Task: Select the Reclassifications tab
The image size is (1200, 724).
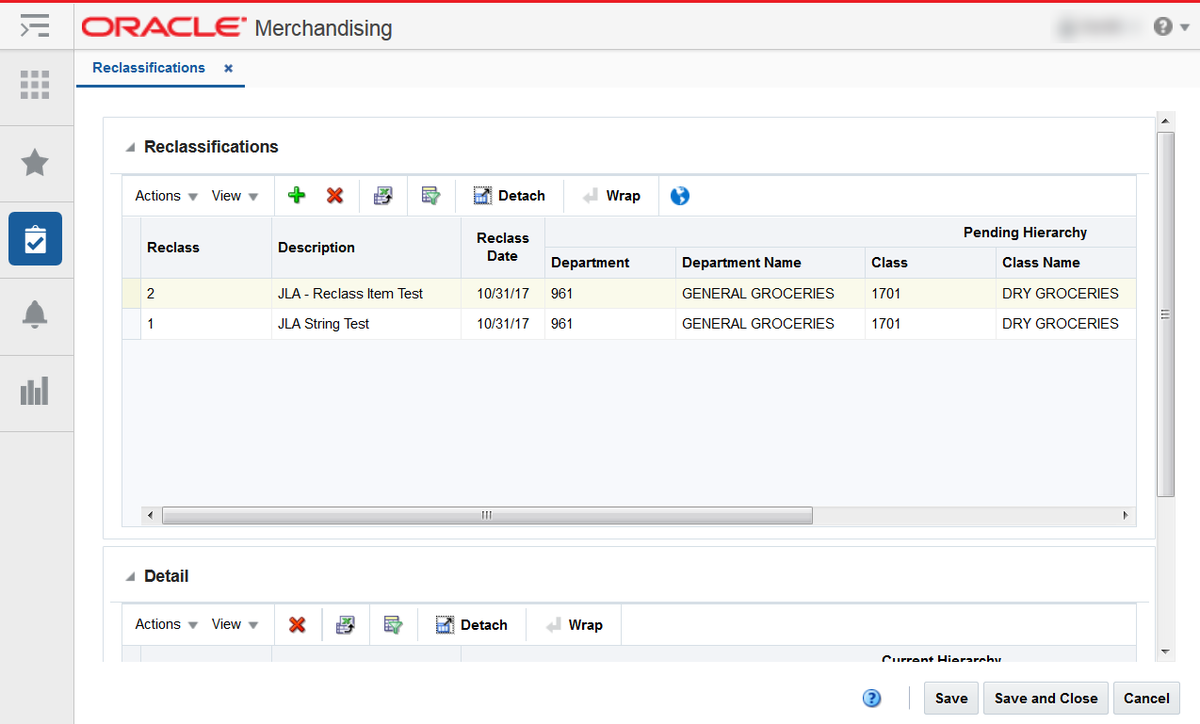Action: [148, 68]
